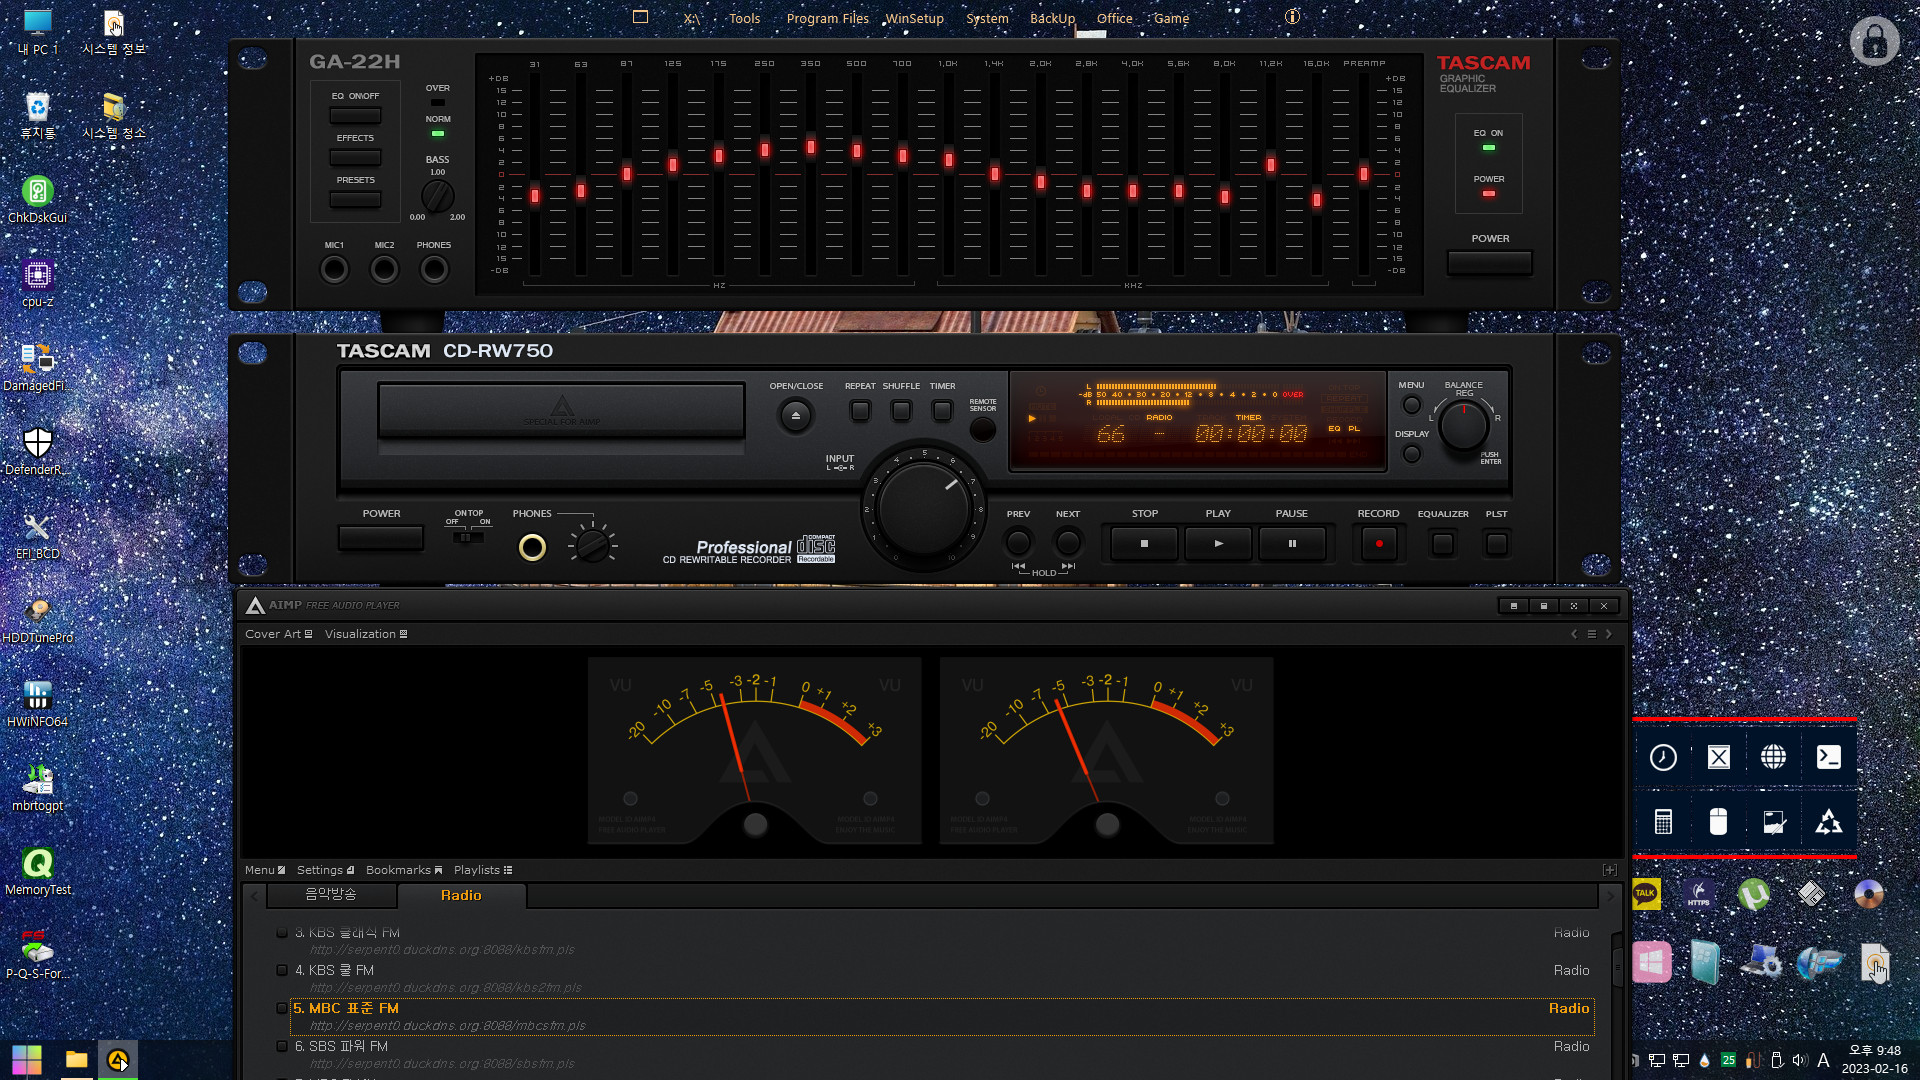The image size is (1920, 1080).
Task: Flip the ON TOP switch
Action: [x=468, y=537]
